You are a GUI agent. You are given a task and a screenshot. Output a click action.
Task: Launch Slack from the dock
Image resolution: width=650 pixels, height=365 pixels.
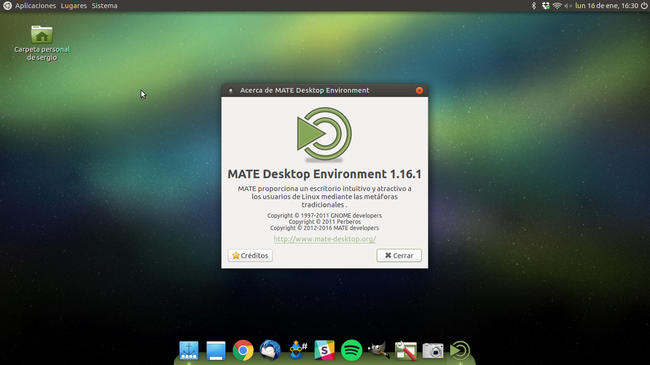(324, 350)
